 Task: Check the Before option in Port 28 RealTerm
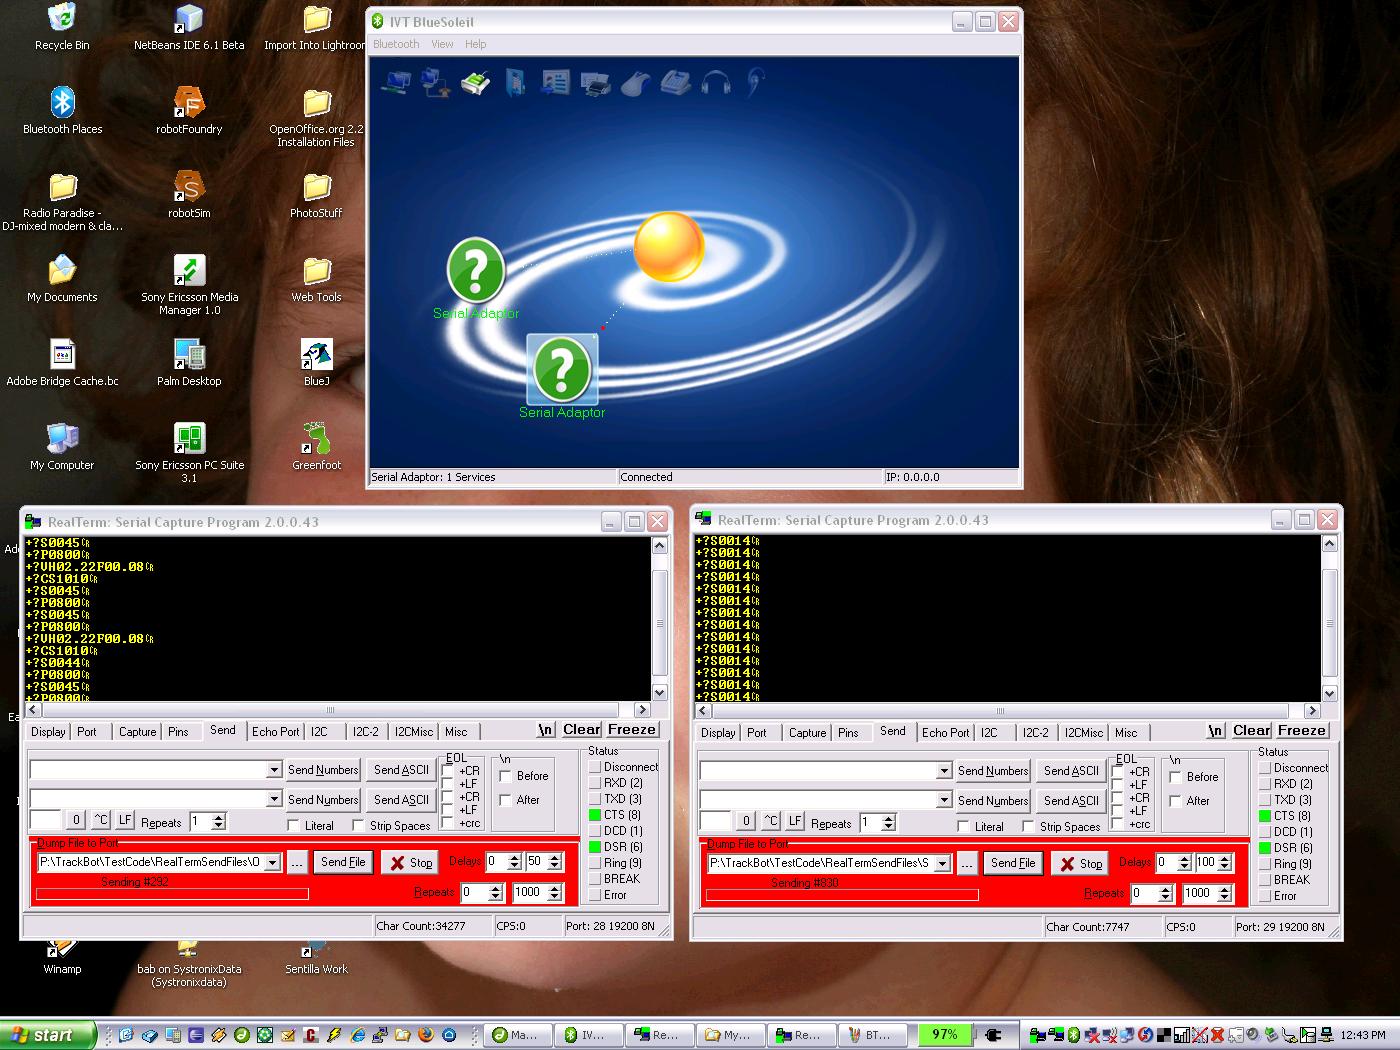[x=506, y=776]
